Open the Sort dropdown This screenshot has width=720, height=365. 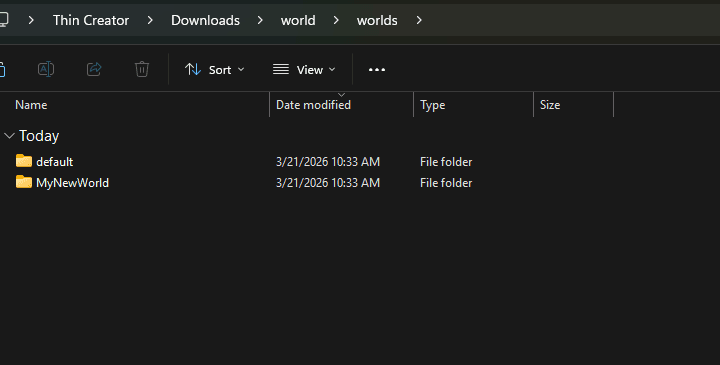pos(214,70)
